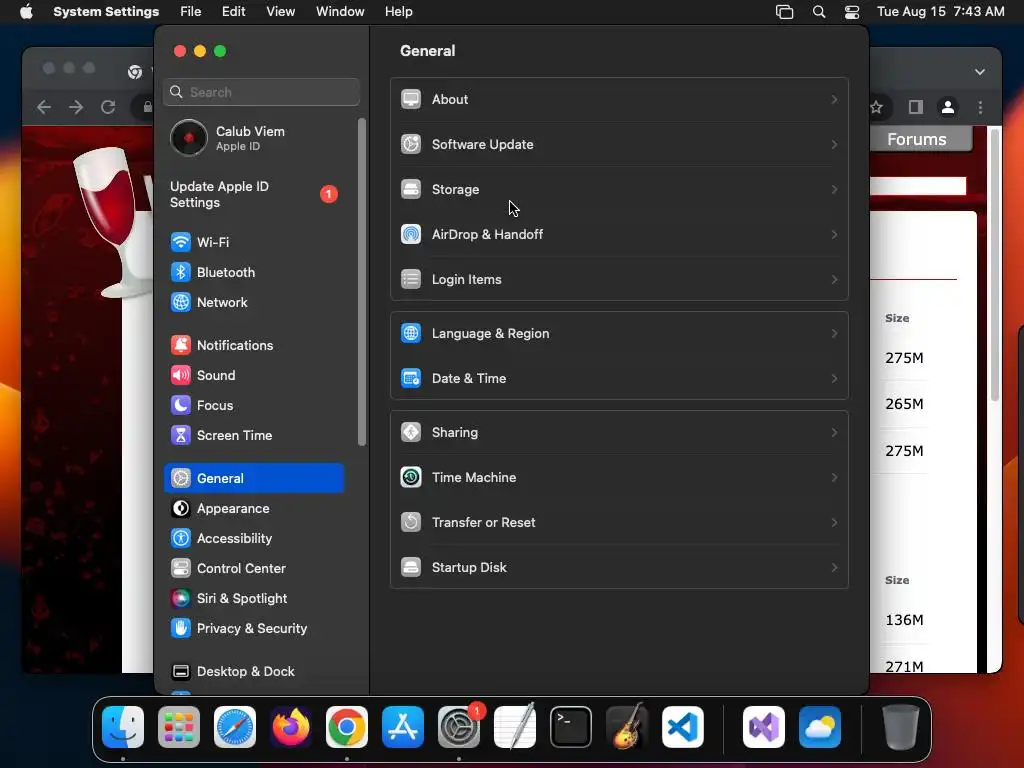Click the browser forward arrow
Viewport: 1024px width, 768px height.
(76, 107)
